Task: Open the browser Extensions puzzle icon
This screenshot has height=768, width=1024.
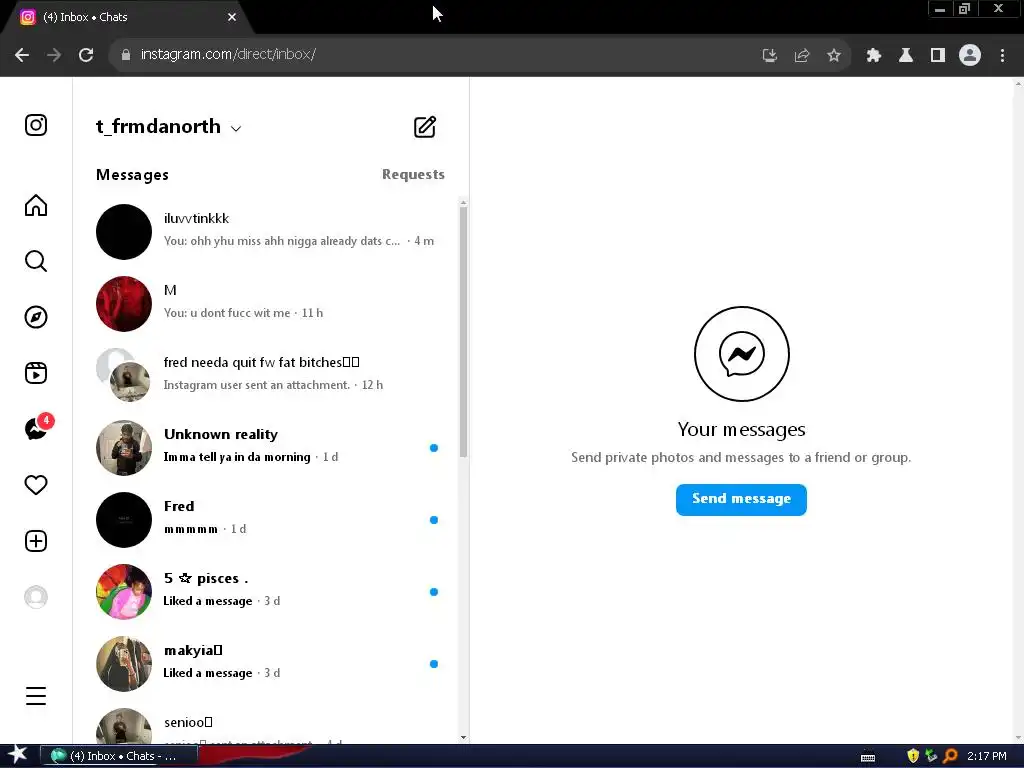Action: pyautogui.click(x=874, y=56)
